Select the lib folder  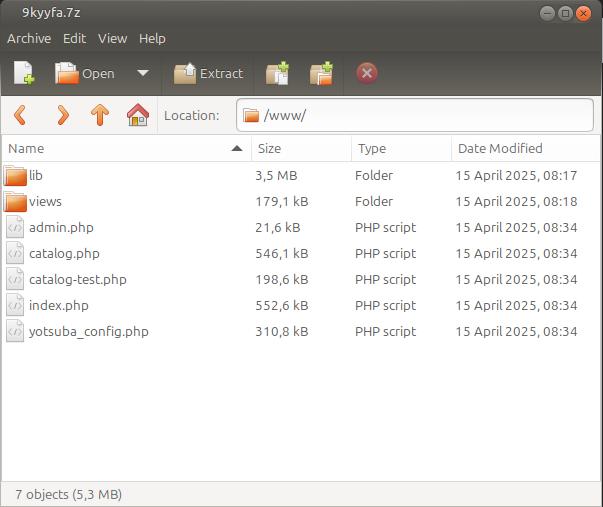(x=35, y=175)
